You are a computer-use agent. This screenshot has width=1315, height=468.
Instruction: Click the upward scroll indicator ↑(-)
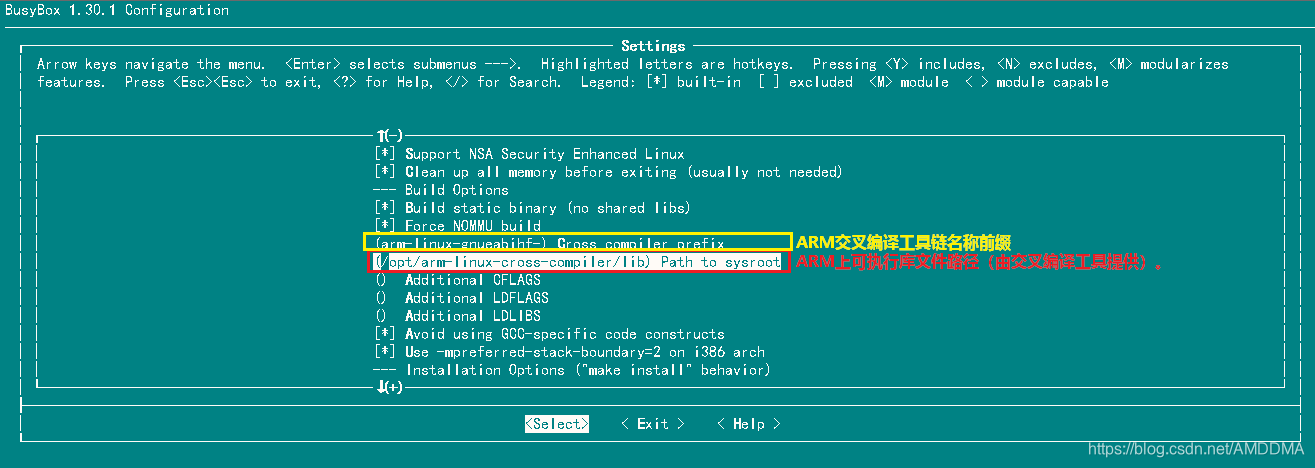tap(389, 135)
